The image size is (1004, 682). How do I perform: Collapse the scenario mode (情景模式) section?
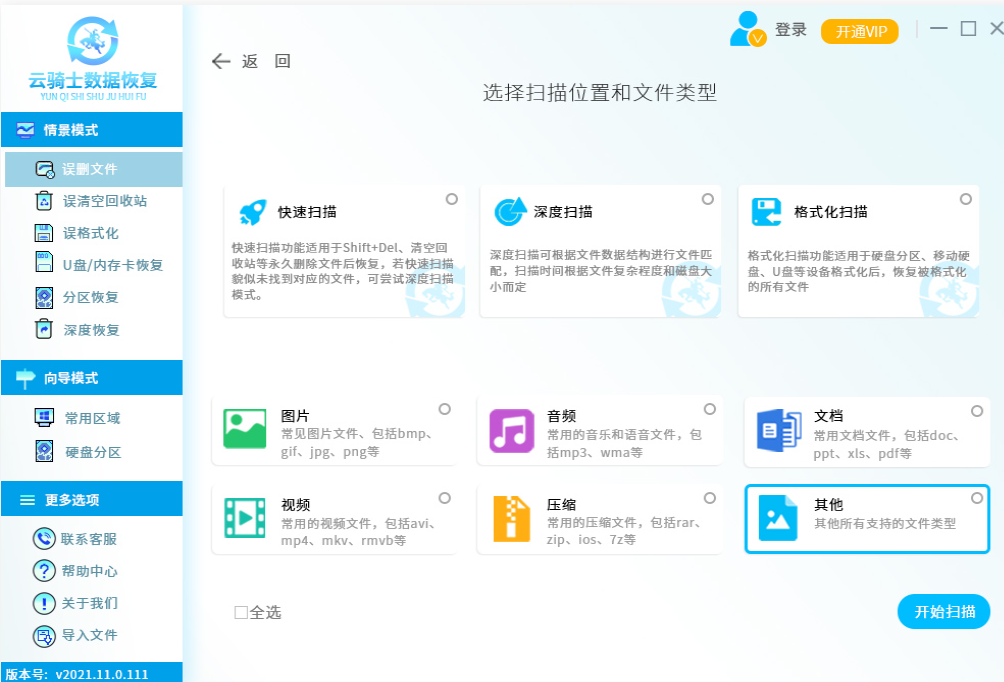(x=91, y=130)
